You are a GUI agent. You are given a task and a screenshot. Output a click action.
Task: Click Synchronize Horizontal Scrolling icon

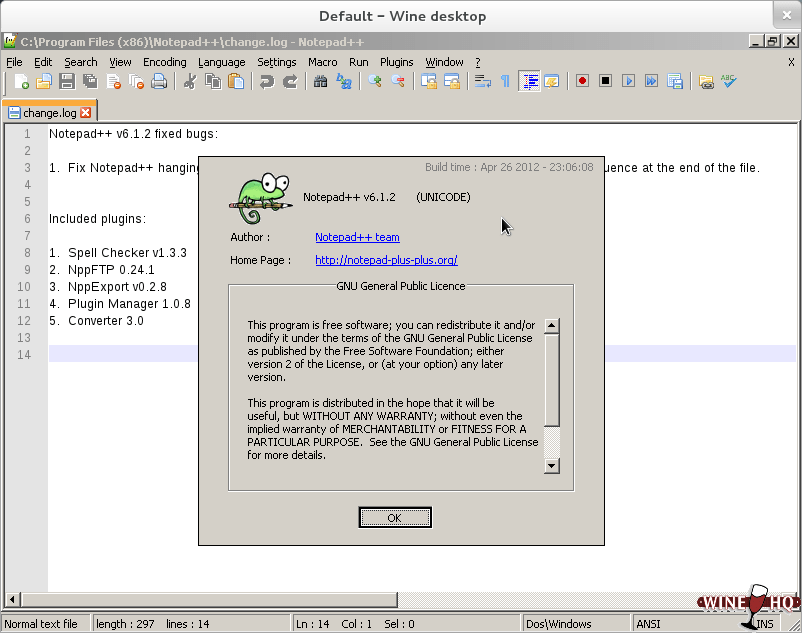(452, 81)
